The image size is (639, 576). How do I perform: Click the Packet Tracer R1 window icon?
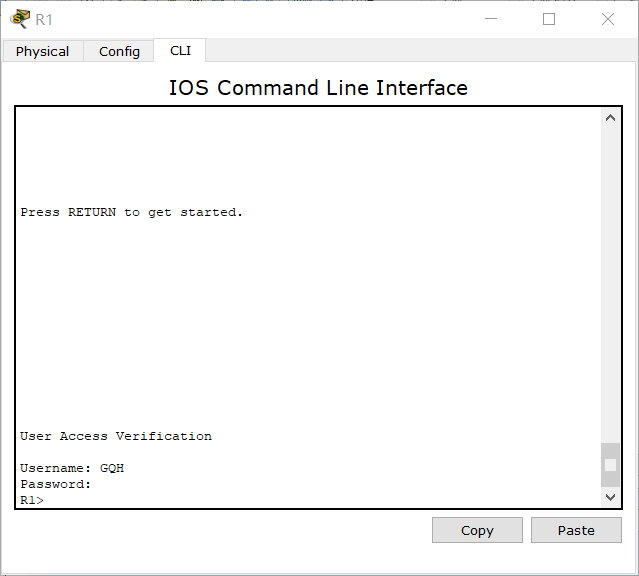click(20, 19)
